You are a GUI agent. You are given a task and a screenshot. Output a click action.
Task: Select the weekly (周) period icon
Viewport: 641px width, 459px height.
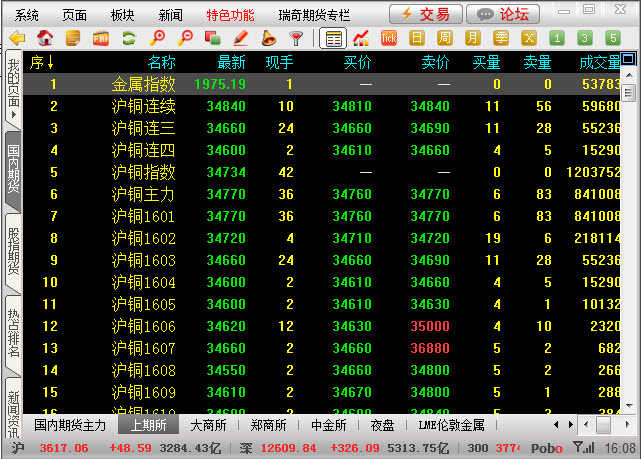pos(444,38)
